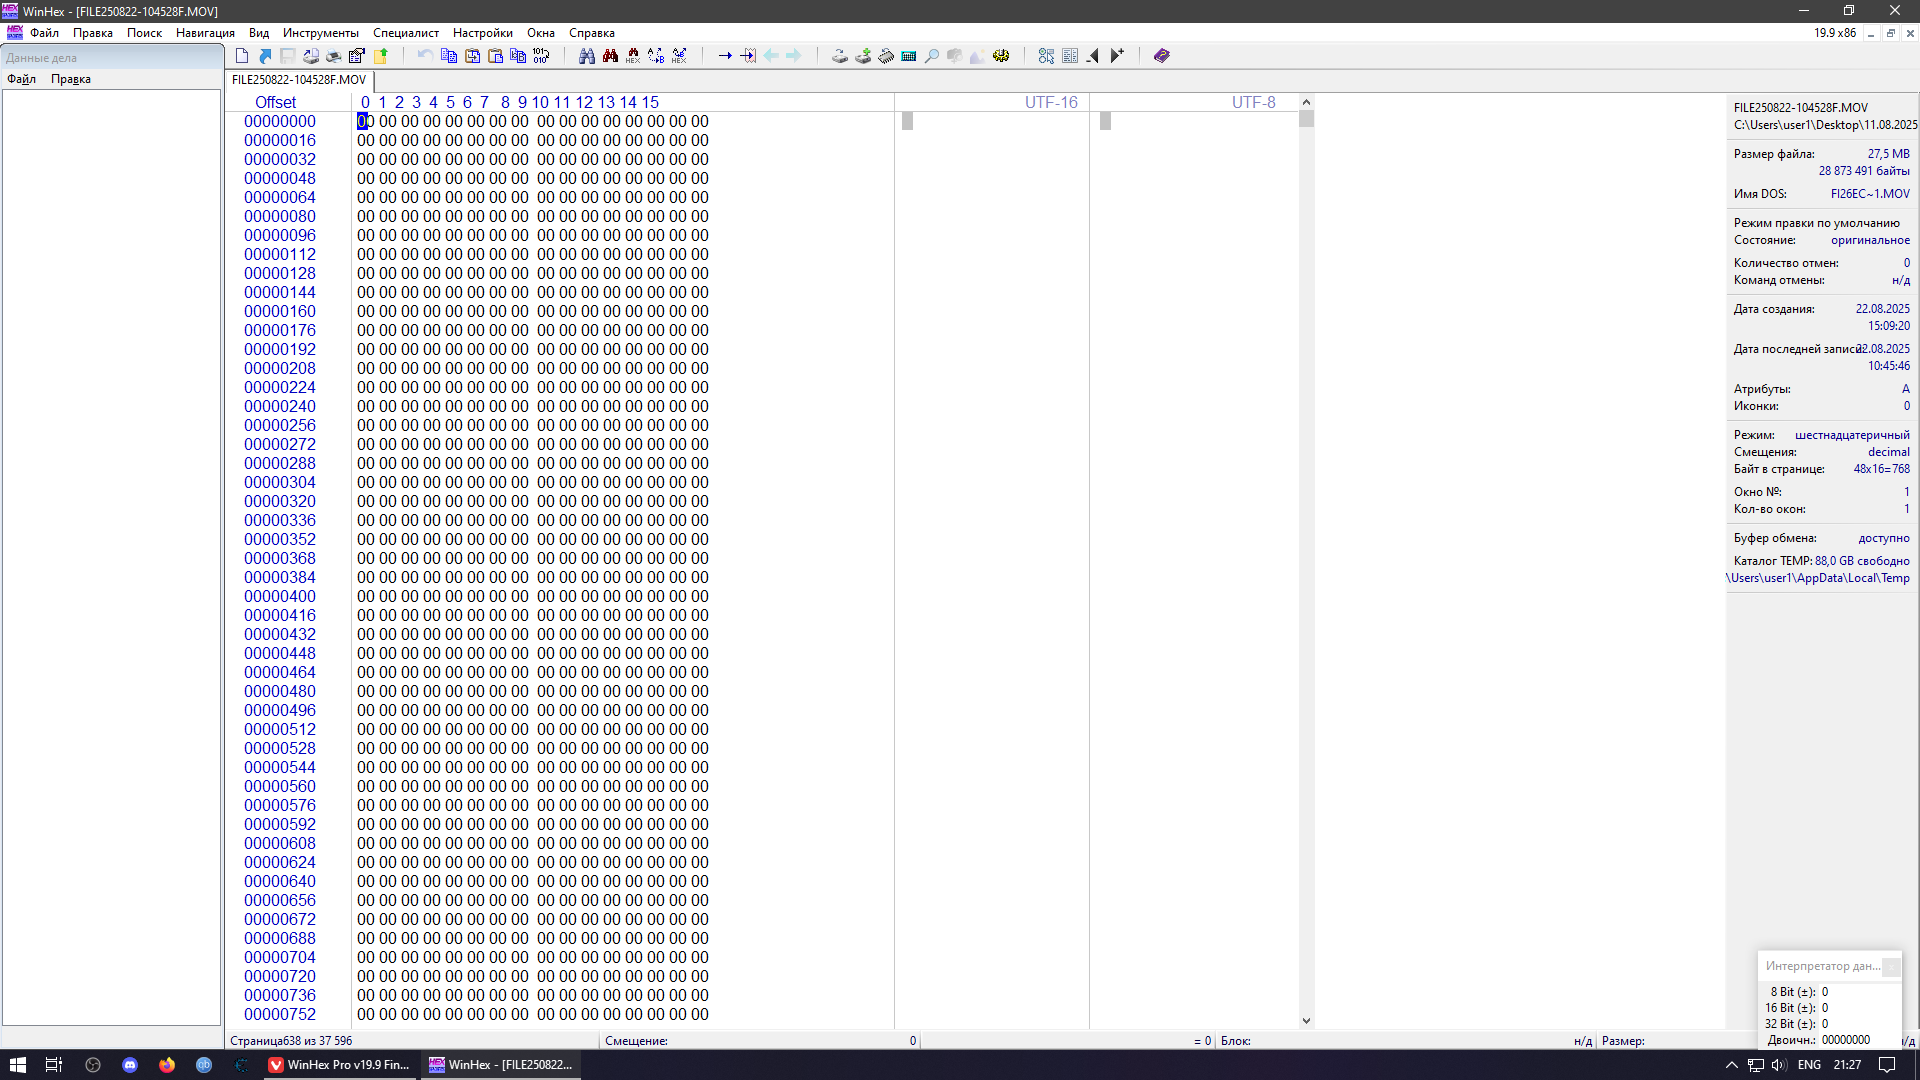This screenshot has width=1920, height=1080.
Task: Click the Offset column header
Action: (275, 102)
